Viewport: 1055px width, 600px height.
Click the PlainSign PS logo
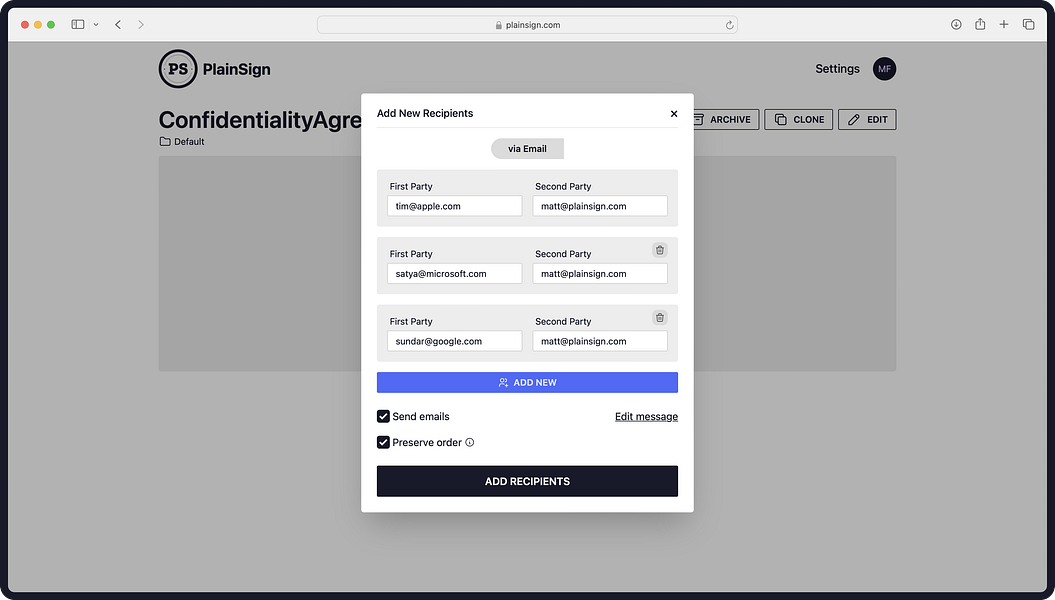click(178, 69)
